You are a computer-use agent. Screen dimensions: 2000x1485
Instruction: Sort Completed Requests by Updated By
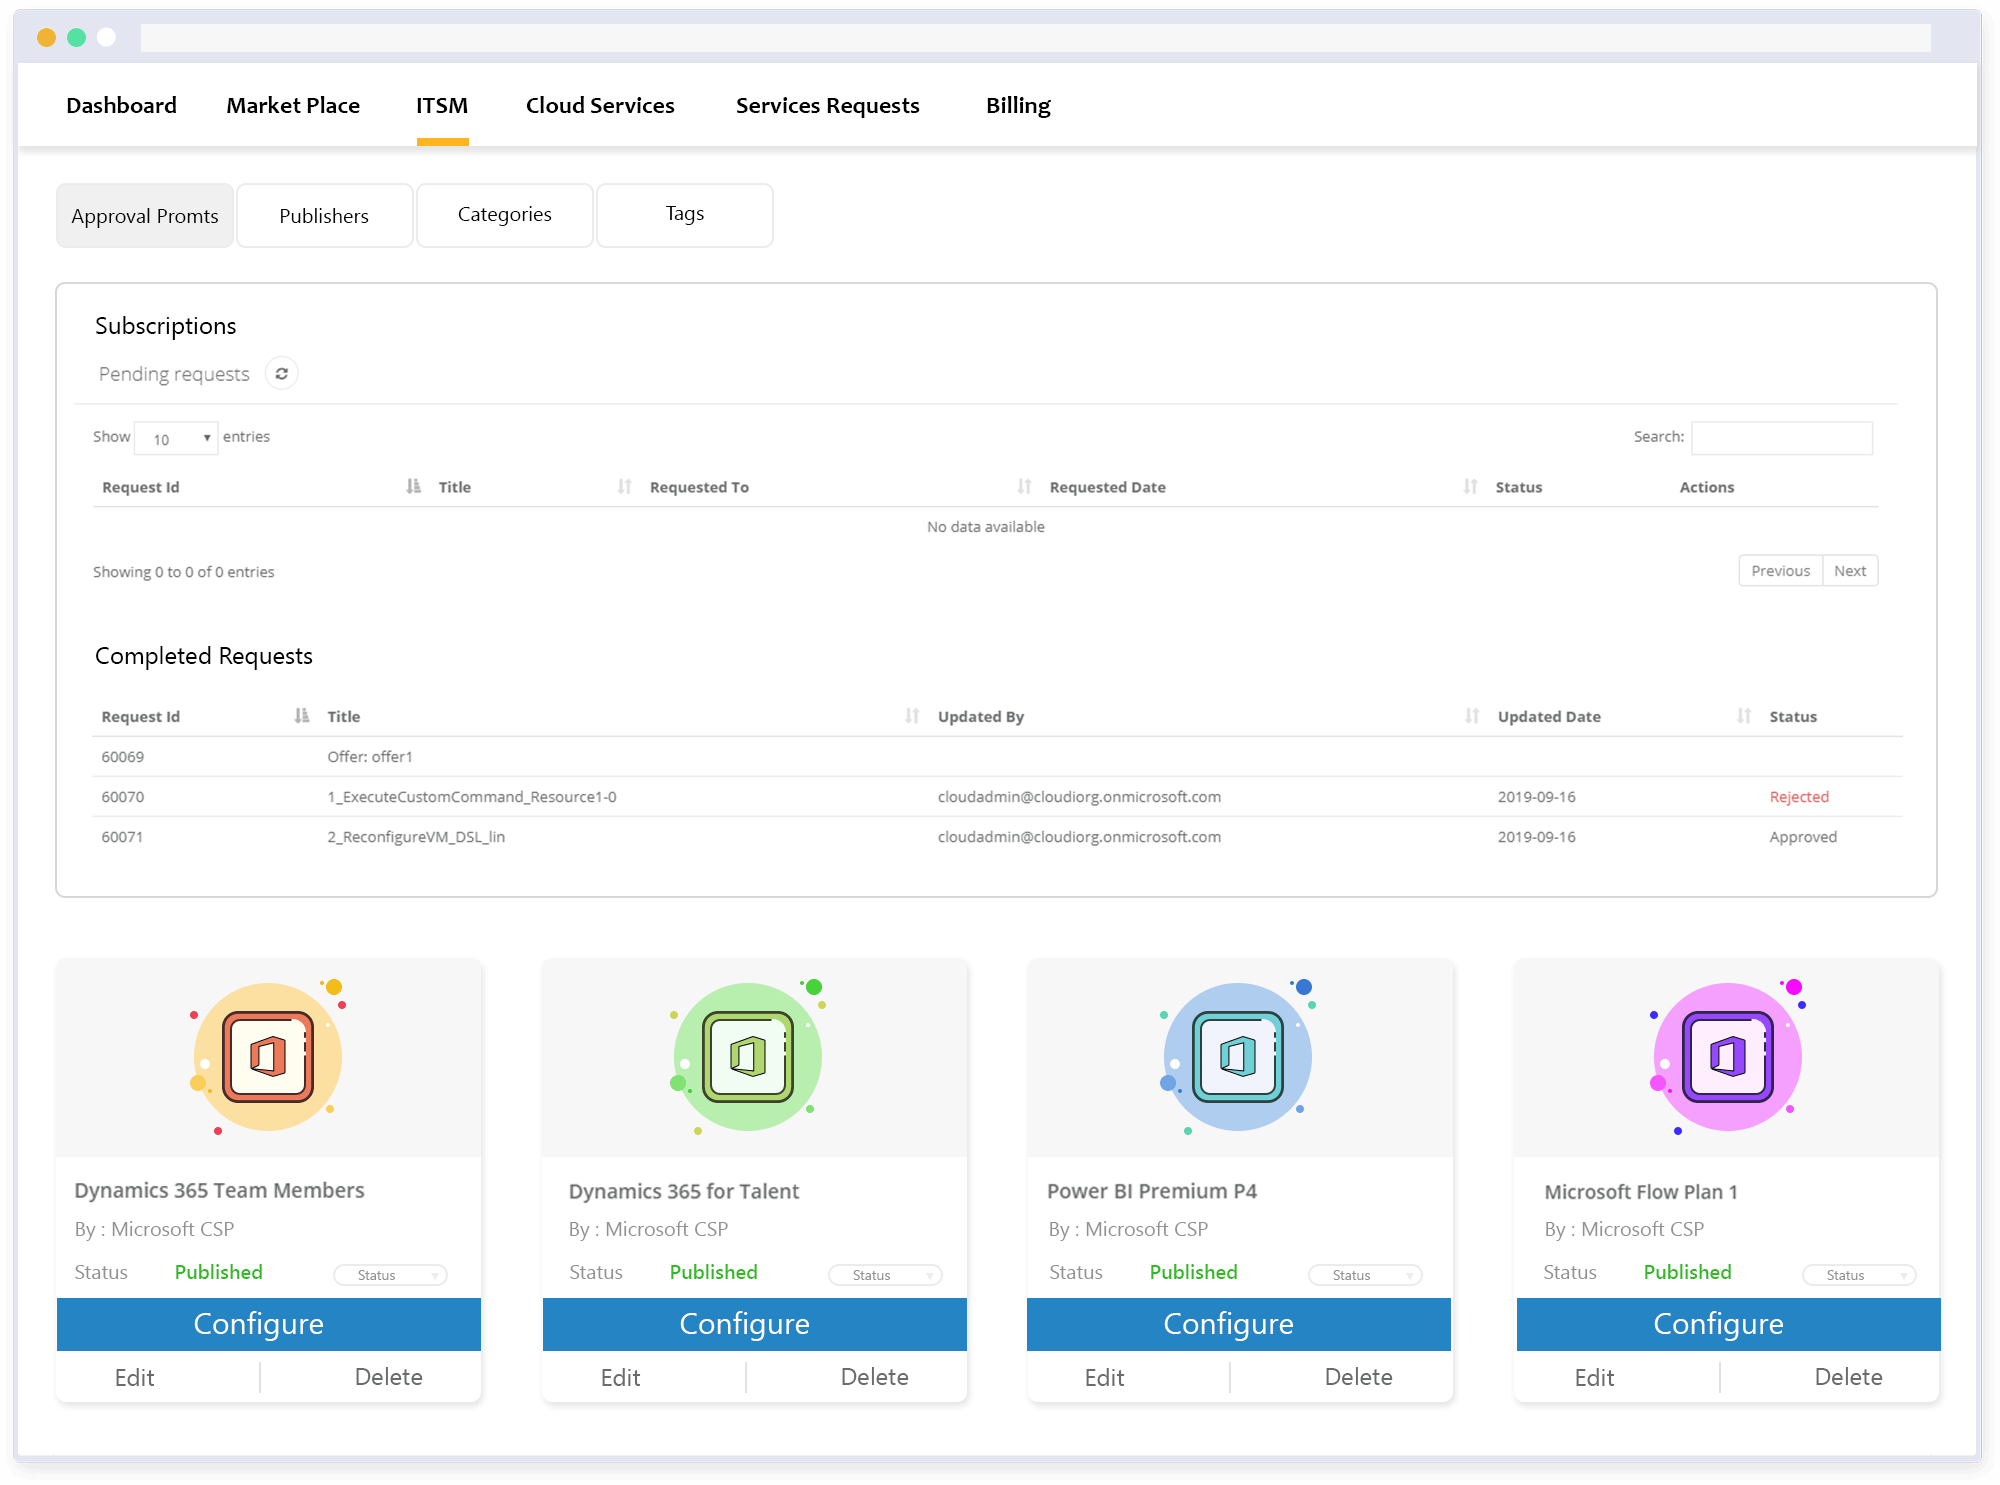pyautogui.click(x=910, y=716)
